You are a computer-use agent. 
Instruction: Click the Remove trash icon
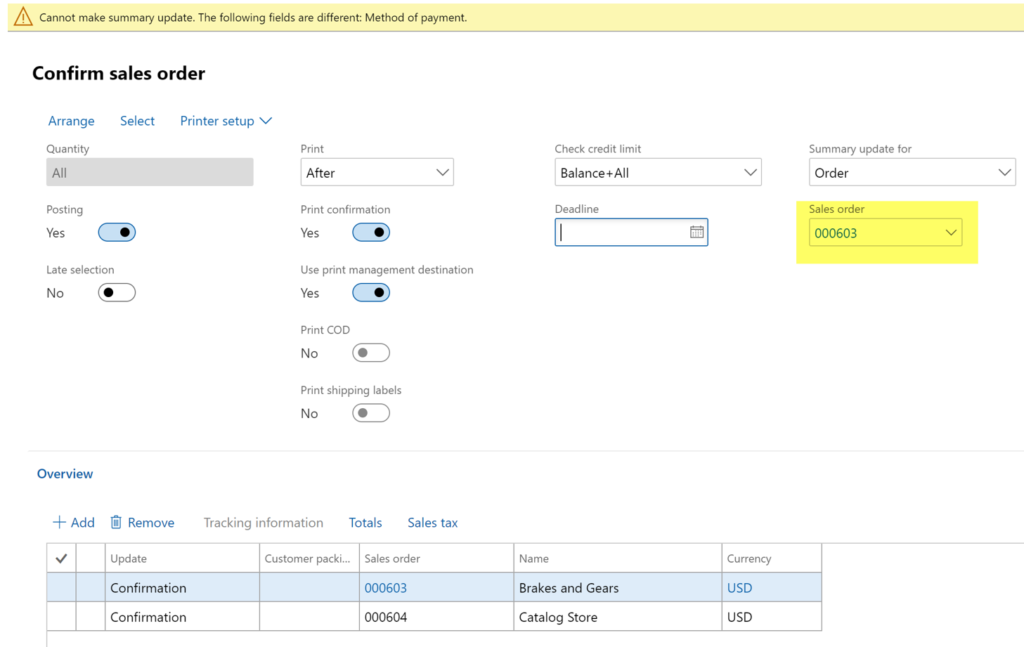click(x=116, y=522)
